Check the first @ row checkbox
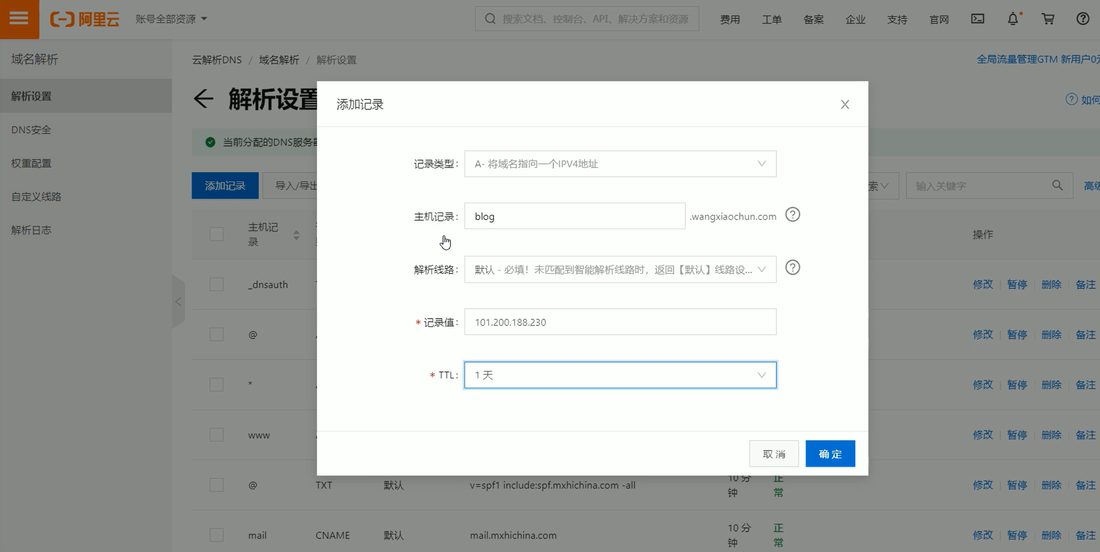 [216, 335]
